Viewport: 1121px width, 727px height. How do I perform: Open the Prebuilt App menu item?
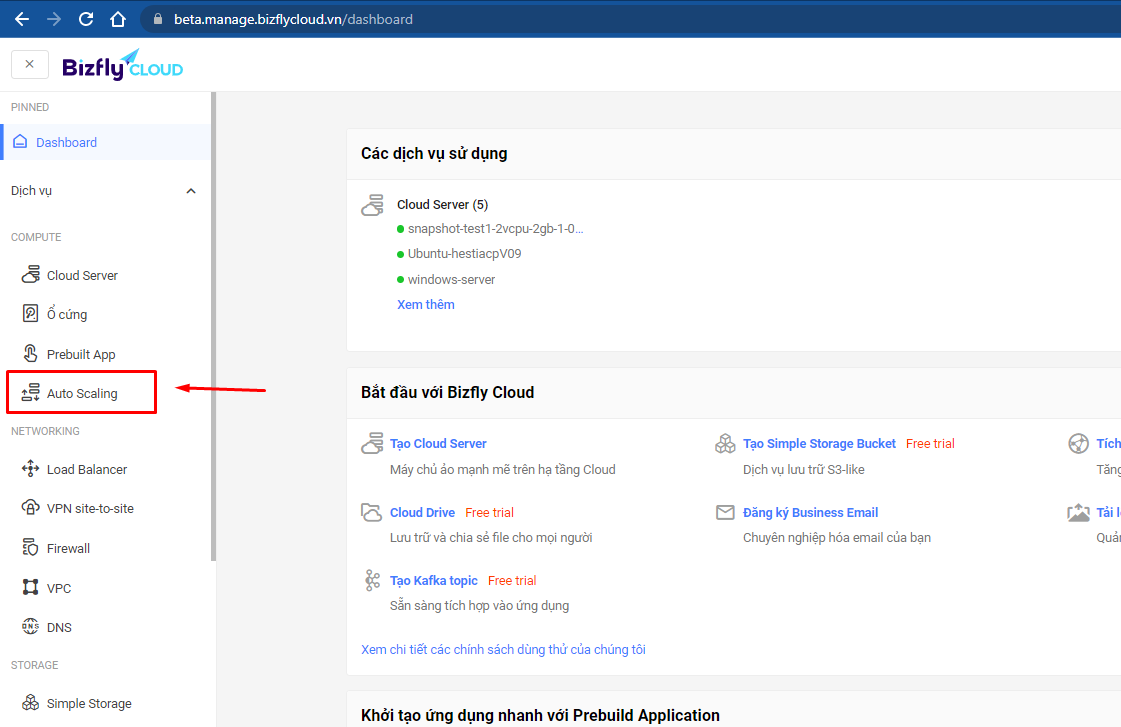coord(81,355)
